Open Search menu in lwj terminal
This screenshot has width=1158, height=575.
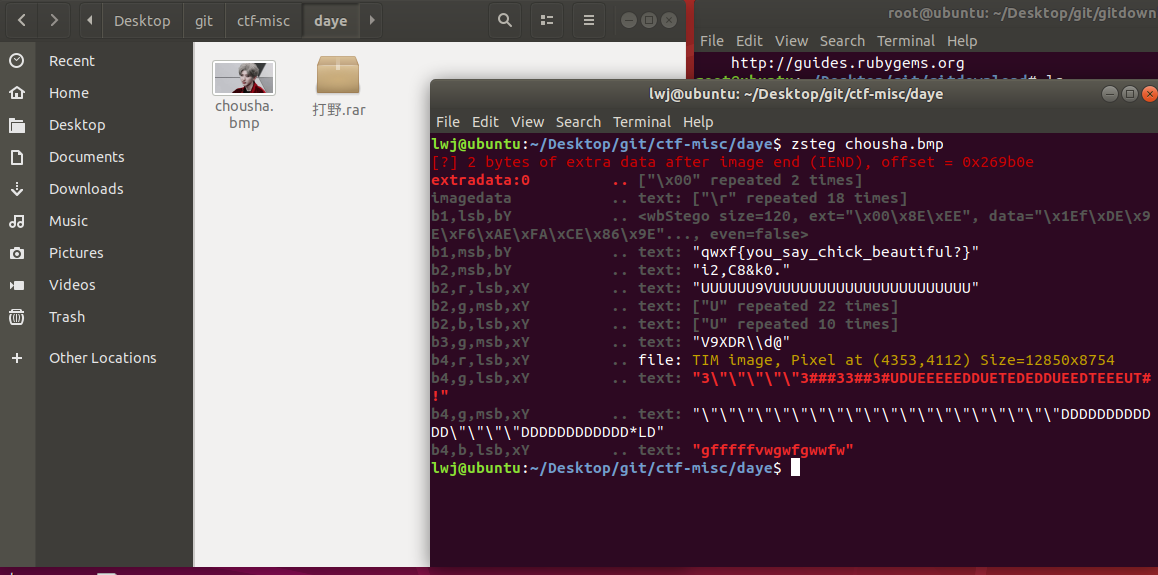click(578, 122)
